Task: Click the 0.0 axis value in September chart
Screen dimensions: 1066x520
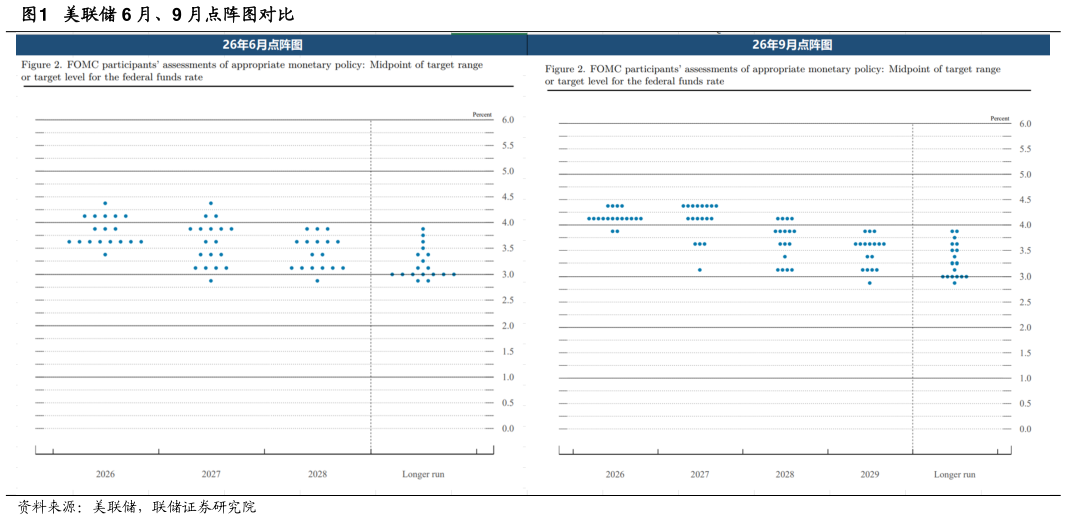Action: coord(1025,429)
